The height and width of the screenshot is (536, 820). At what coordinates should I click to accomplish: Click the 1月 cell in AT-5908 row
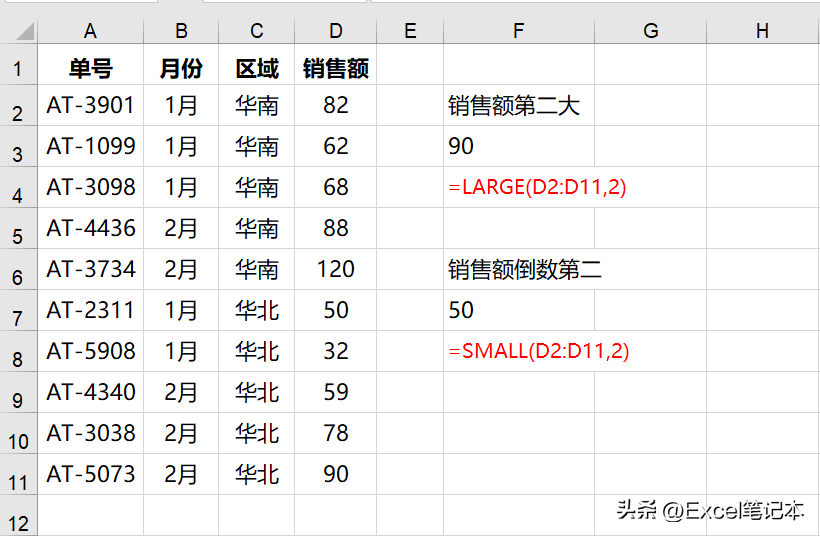181,351
